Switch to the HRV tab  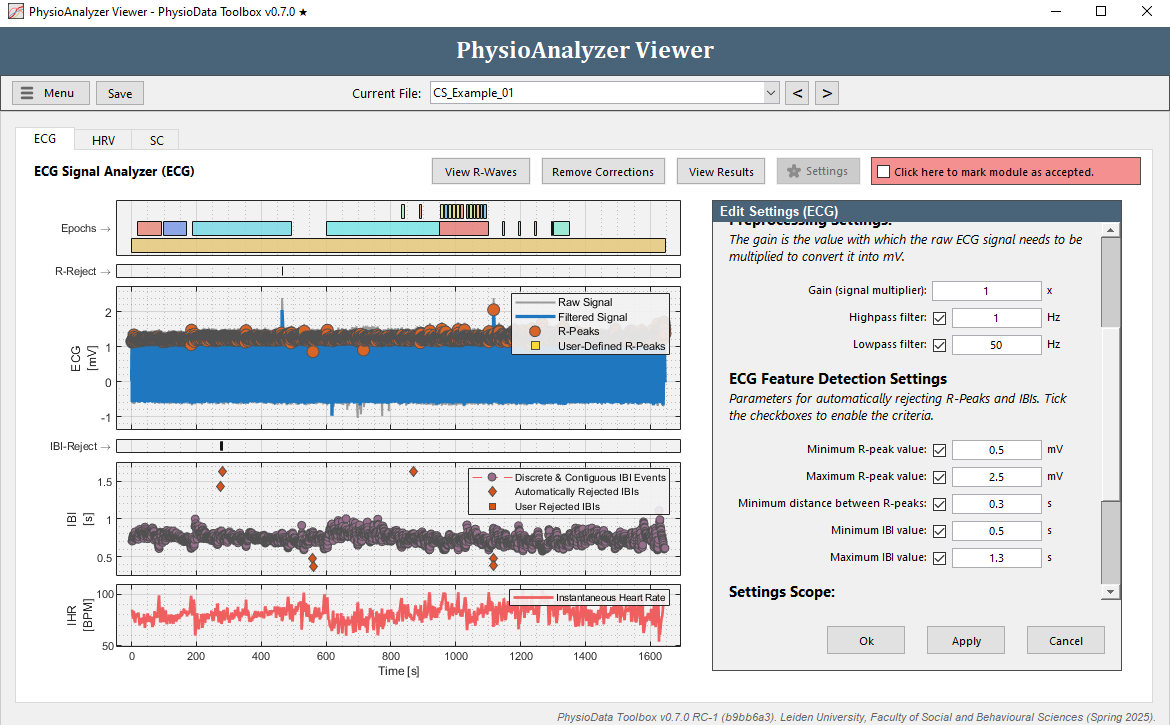(x=103, y=140)
